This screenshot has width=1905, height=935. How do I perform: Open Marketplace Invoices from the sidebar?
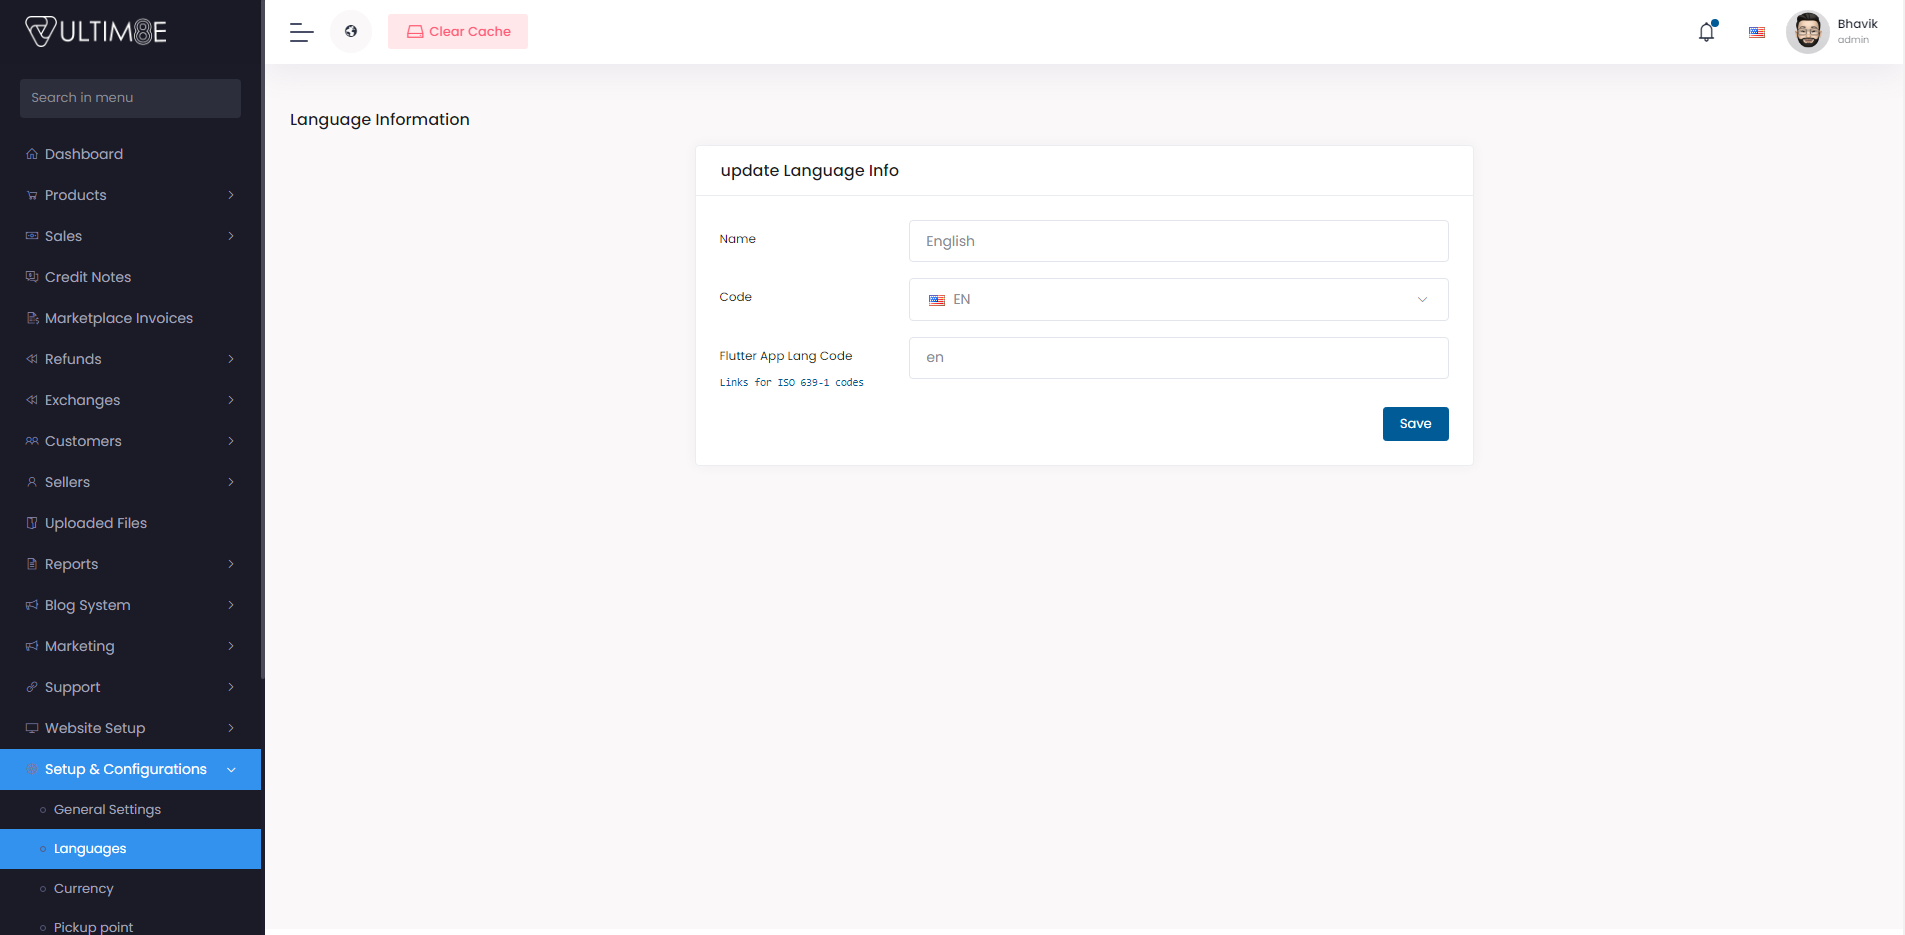pyautogui.click(x=118, y=318)
